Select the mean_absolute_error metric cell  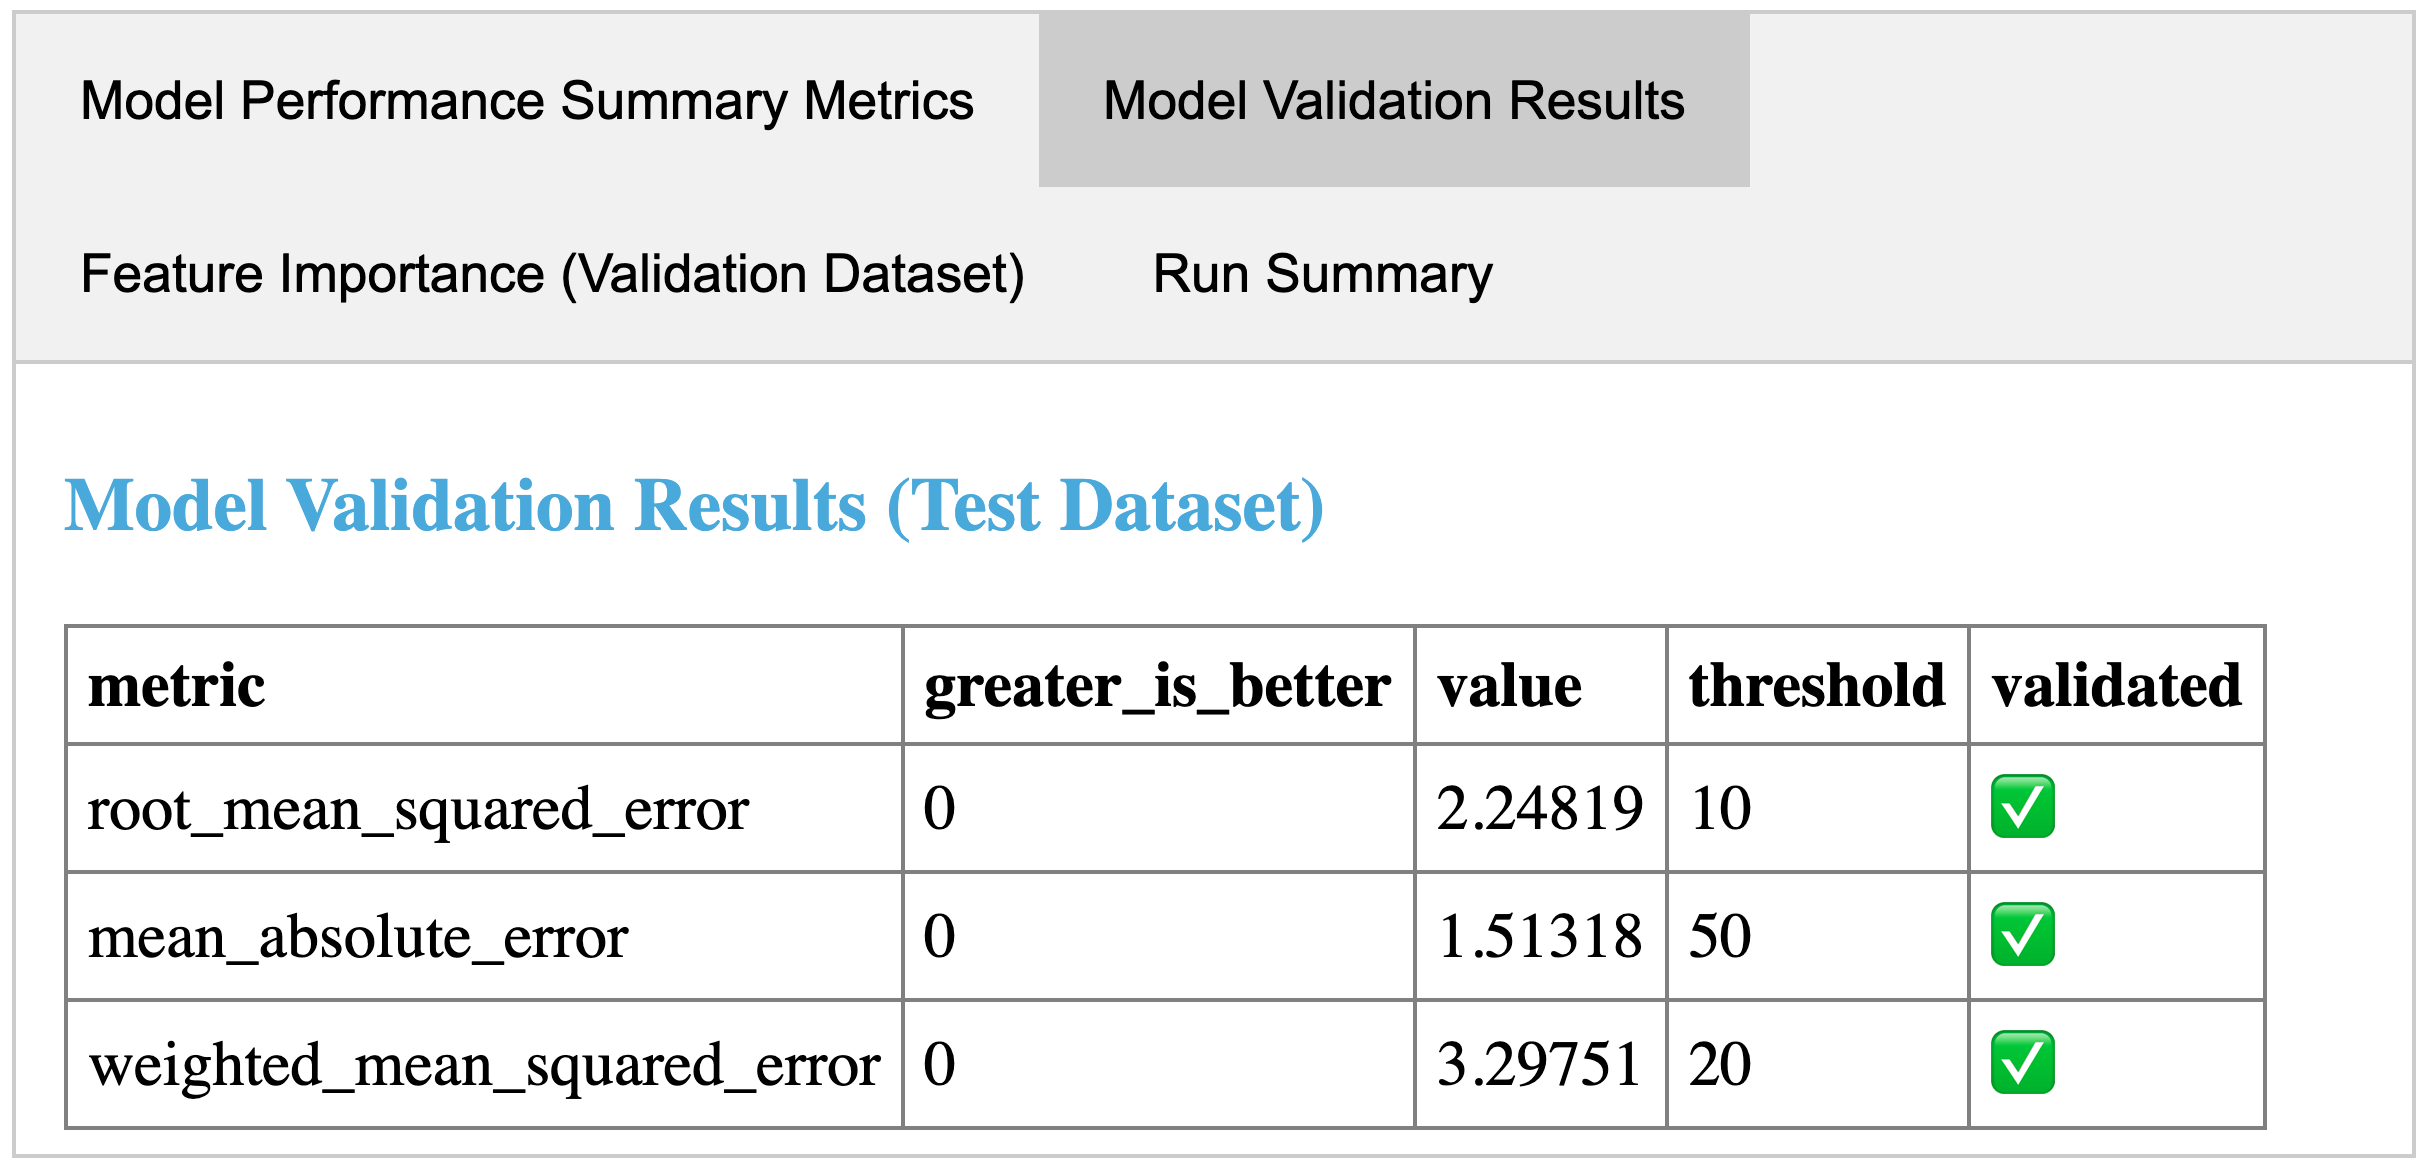[358, 936]
